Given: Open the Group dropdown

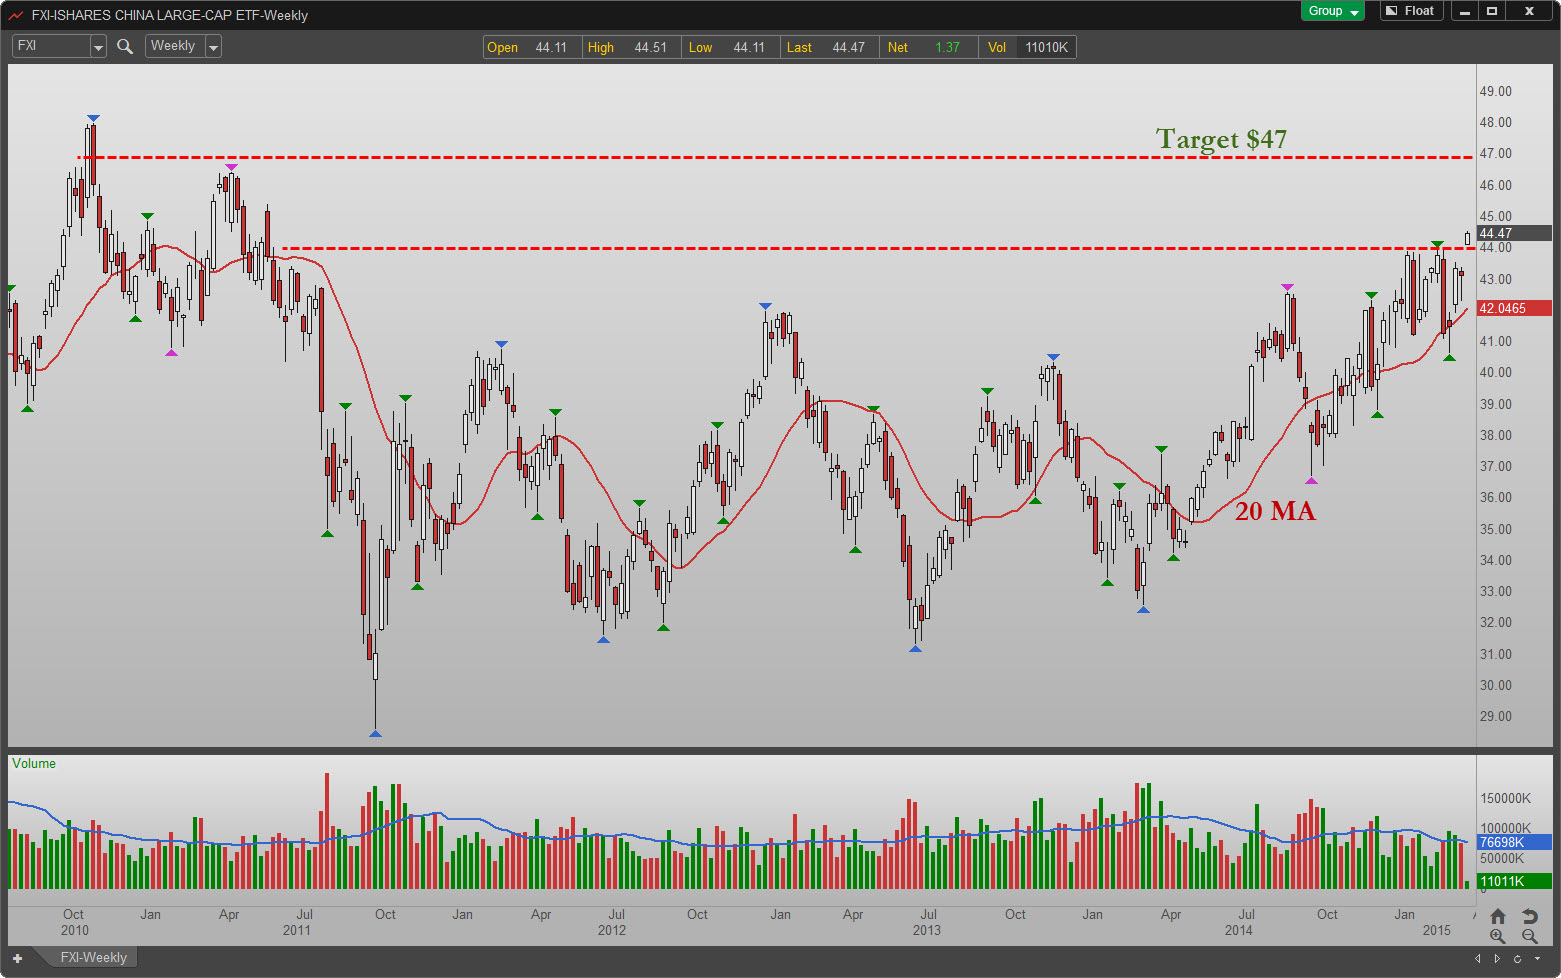Looking at the screenshot, I should 1334,11.
